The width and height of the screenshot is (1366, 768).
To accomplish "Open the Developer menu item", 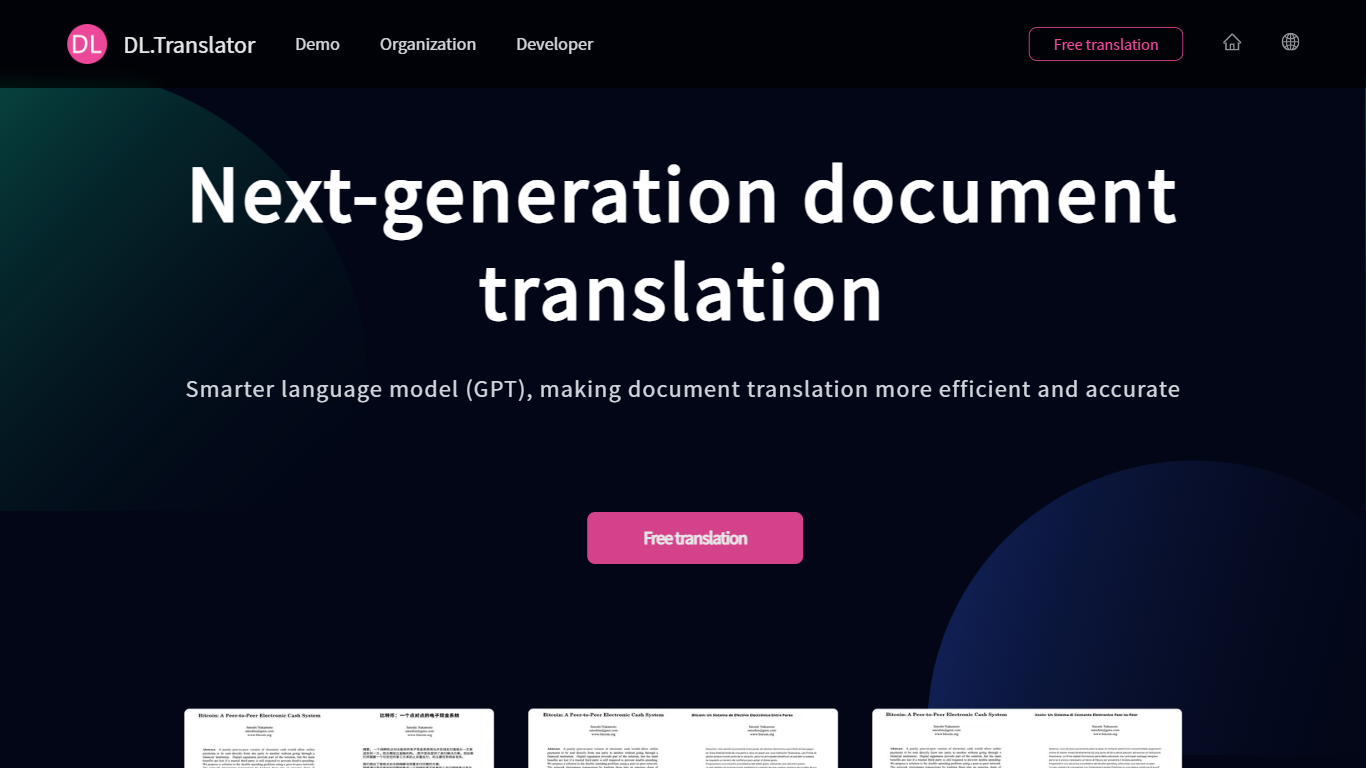I will tap(555, 44).
